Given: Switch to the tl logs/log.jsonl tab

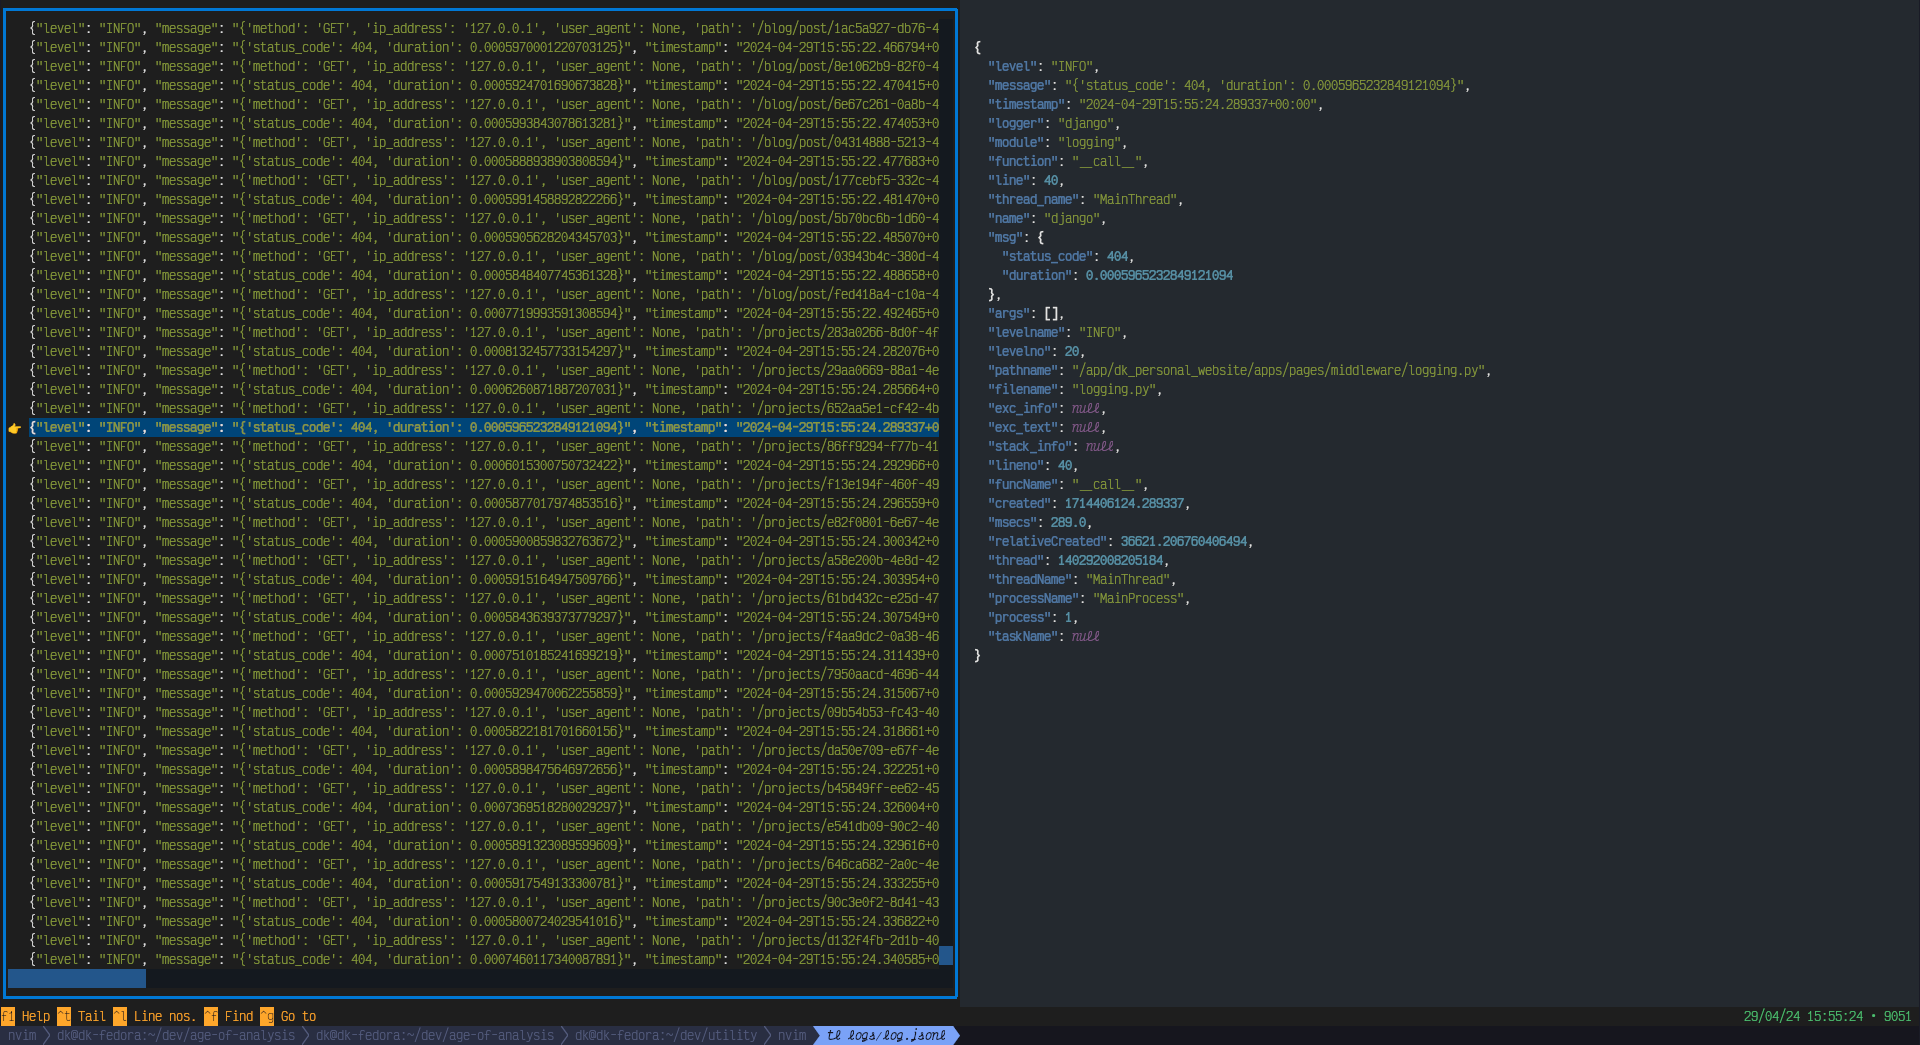Looking at the screenshot, I should pos(886,1035).
